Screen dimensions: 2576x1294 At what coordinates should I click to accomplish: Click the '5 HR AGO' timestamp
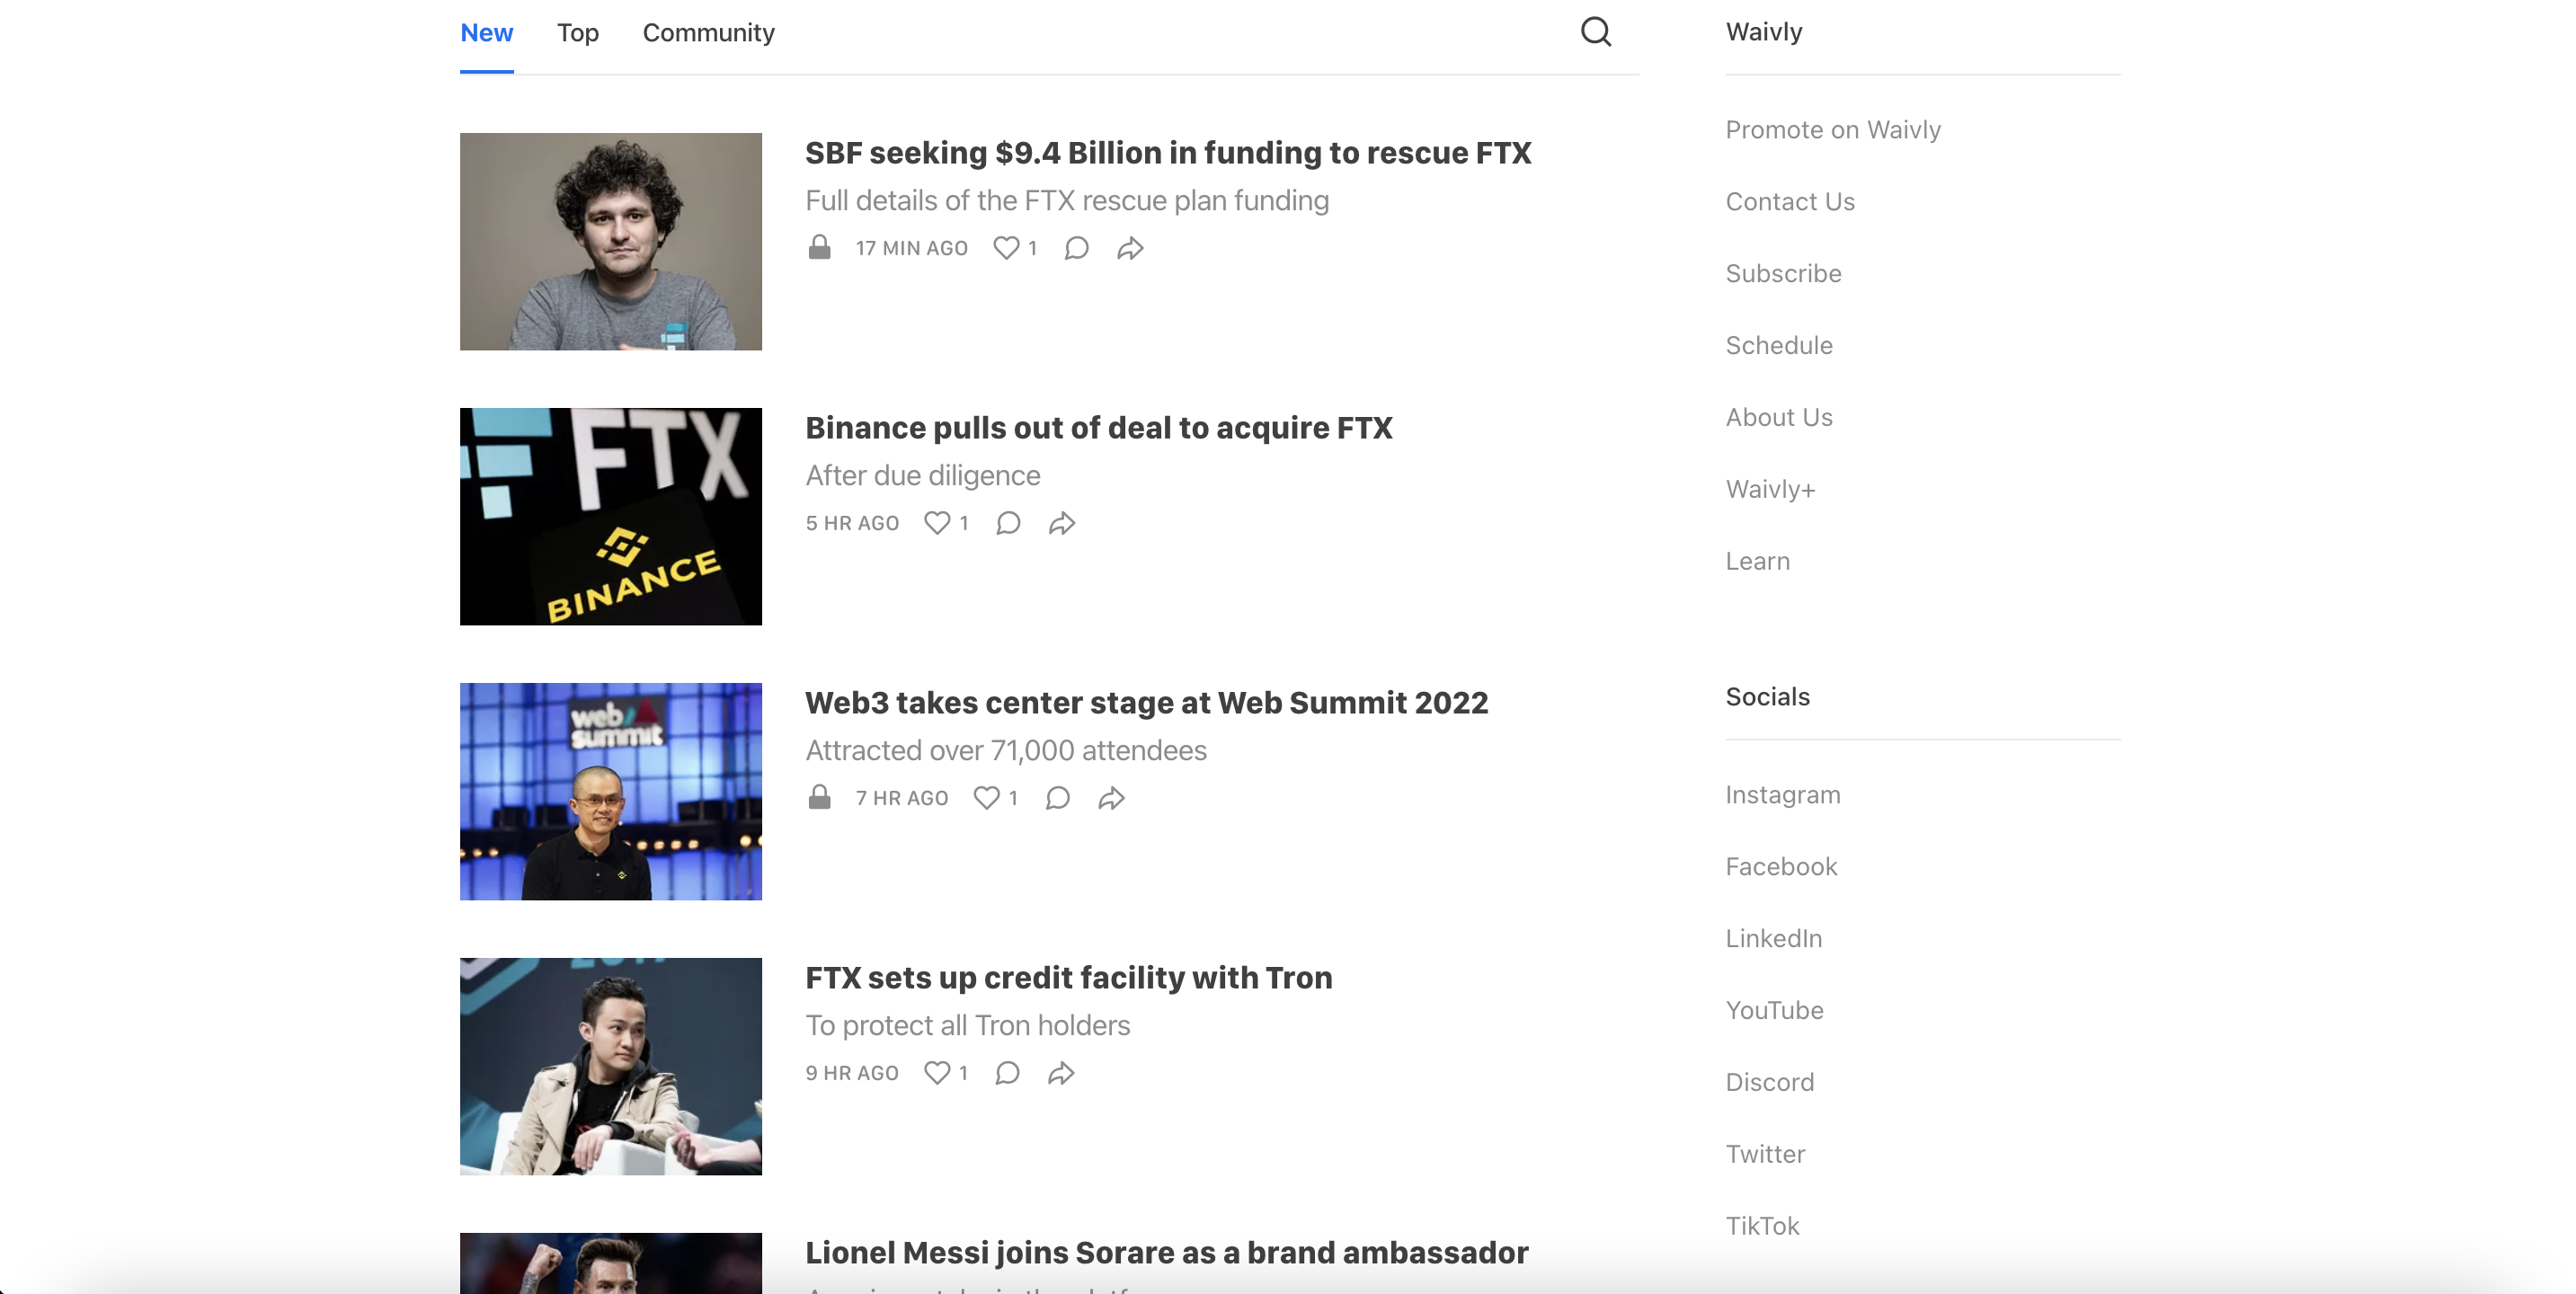coord(852,523)
